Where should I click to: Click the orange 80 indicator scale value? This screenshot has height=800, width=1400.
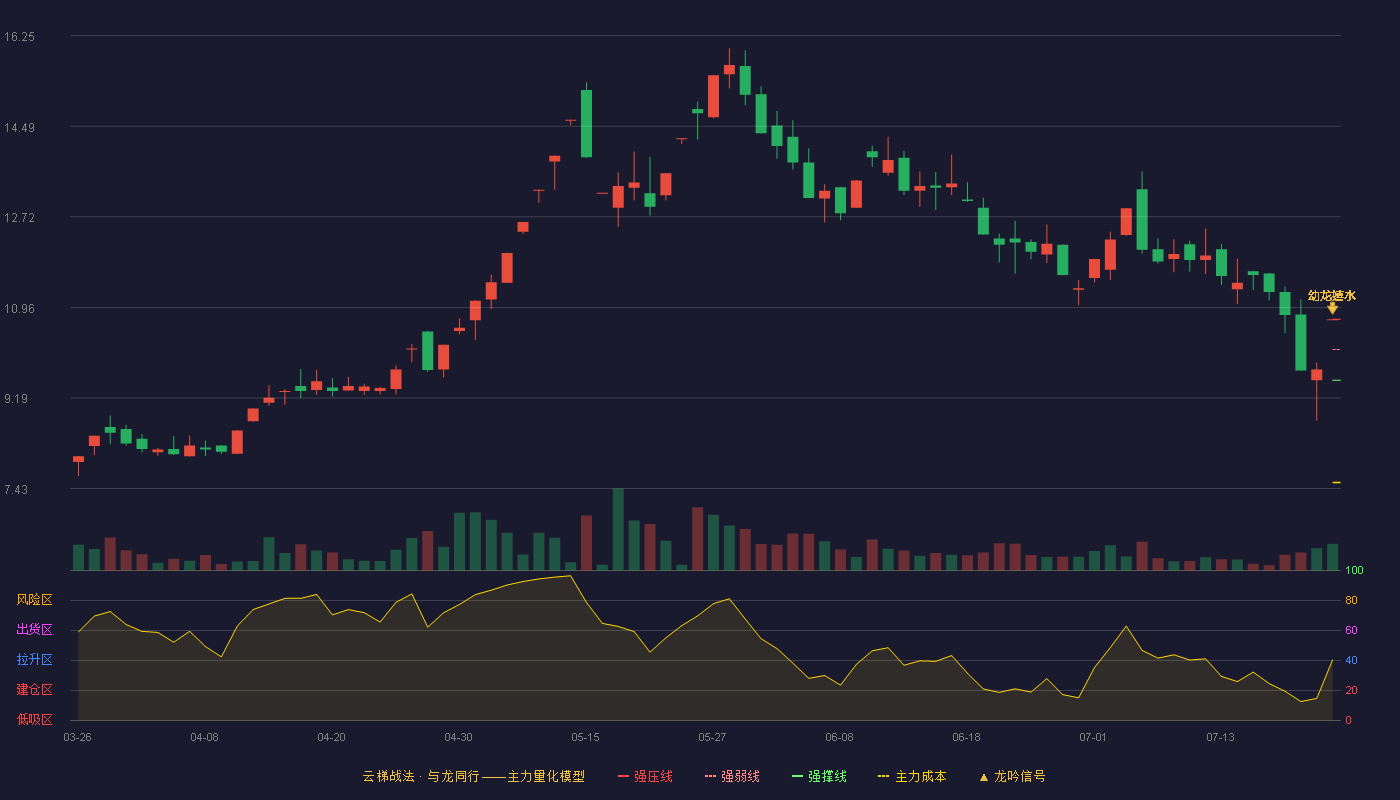coord(1351,600)
